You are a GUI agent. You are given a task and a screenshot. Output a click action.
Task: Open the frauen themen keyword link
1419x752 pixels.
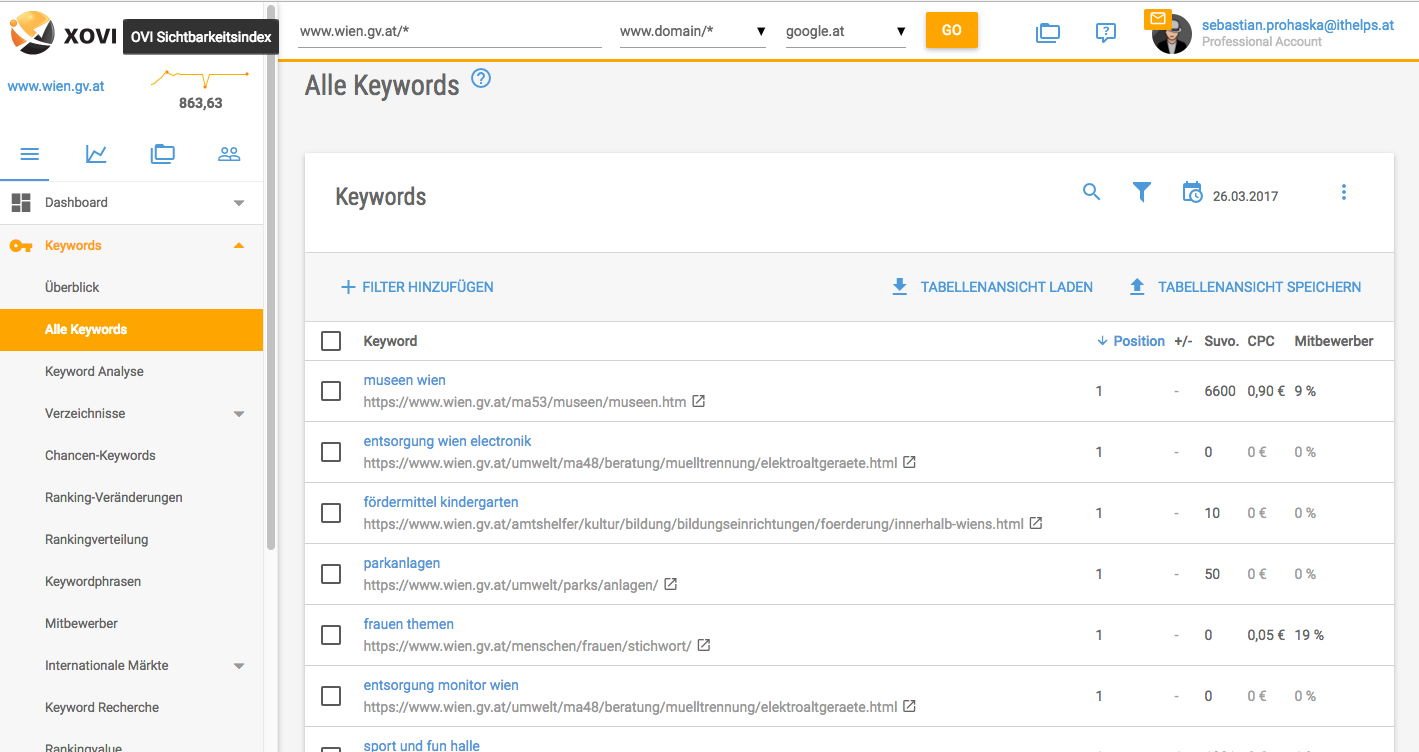tap(409, 625)
